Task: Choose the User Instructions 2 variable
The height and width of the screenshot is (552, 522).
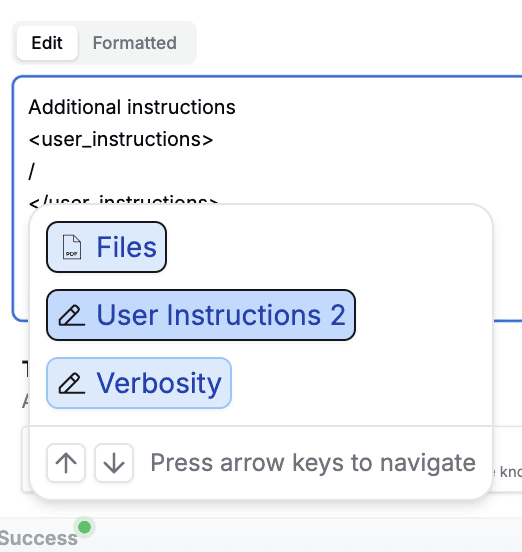Action: [x=201, y=315]
